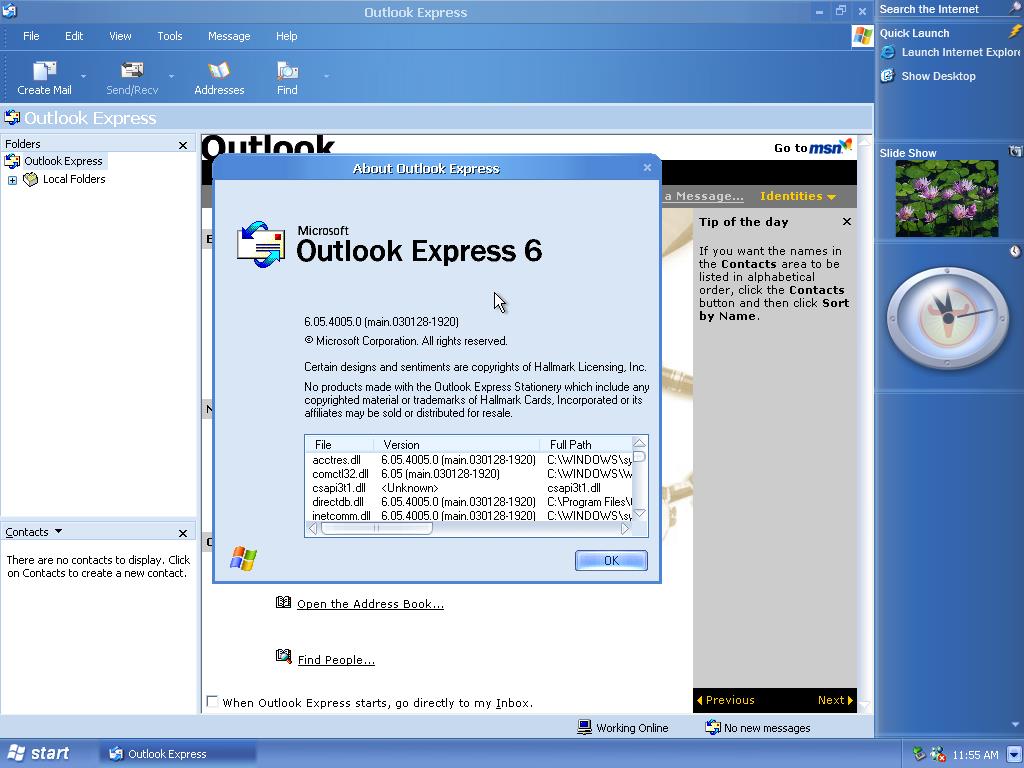
Task: Open Addresses from the toolbar
Action: (x=219, y=78)
